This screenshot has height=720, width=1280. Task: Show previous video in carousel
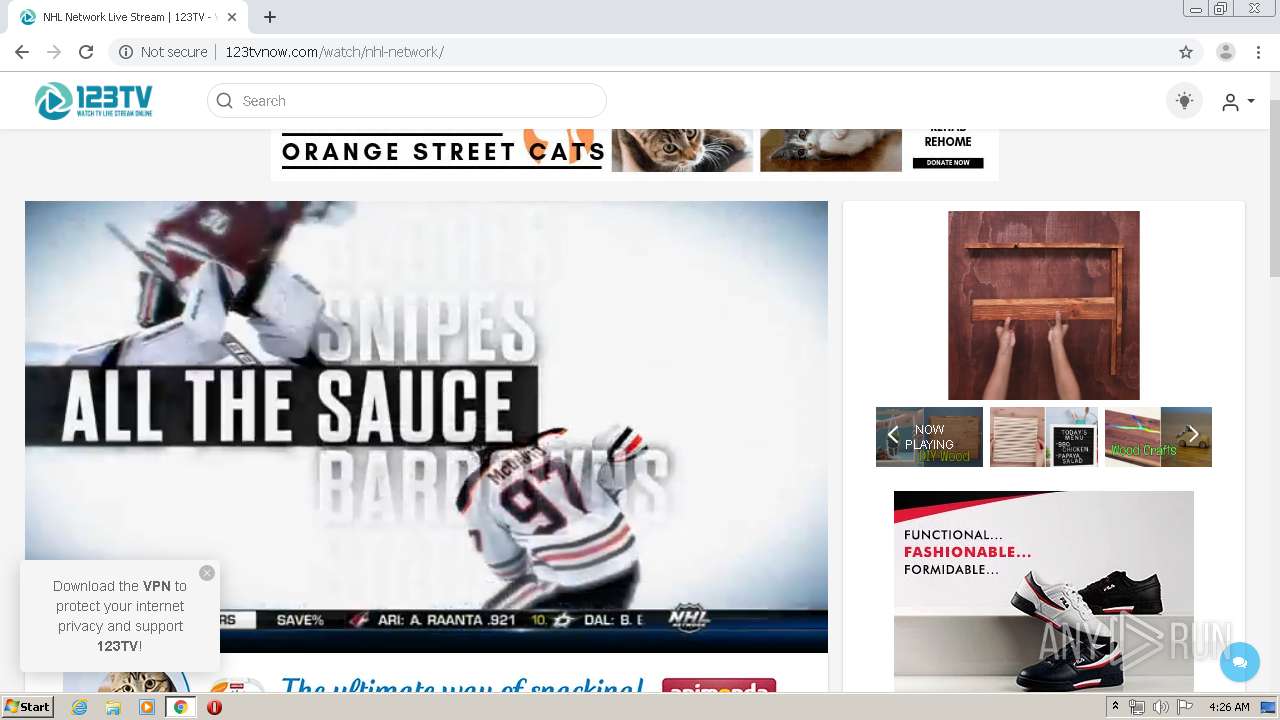pos(893,435)
